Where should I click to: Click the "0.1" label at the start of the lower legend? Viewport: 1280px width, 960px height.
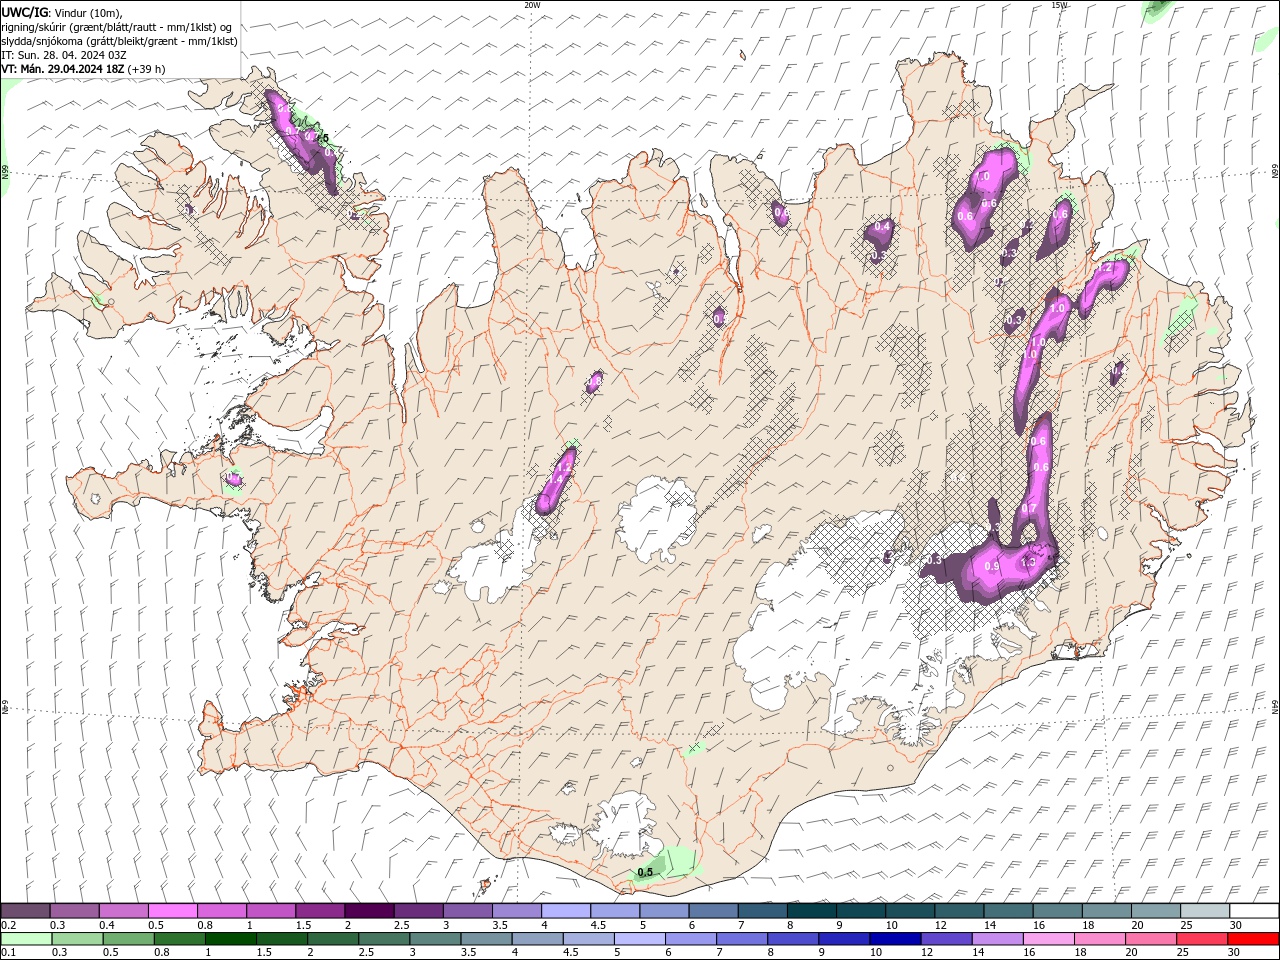coord(8,953)
